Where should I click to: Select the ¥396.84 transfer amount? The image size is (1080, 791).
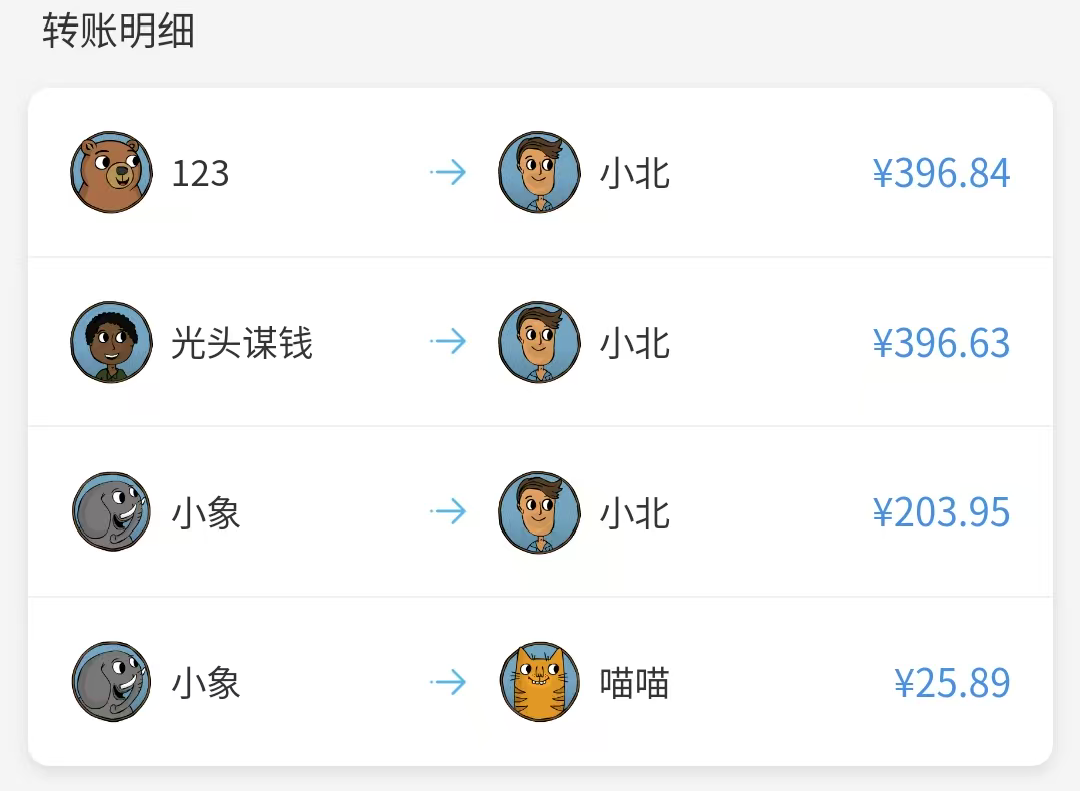941,173
